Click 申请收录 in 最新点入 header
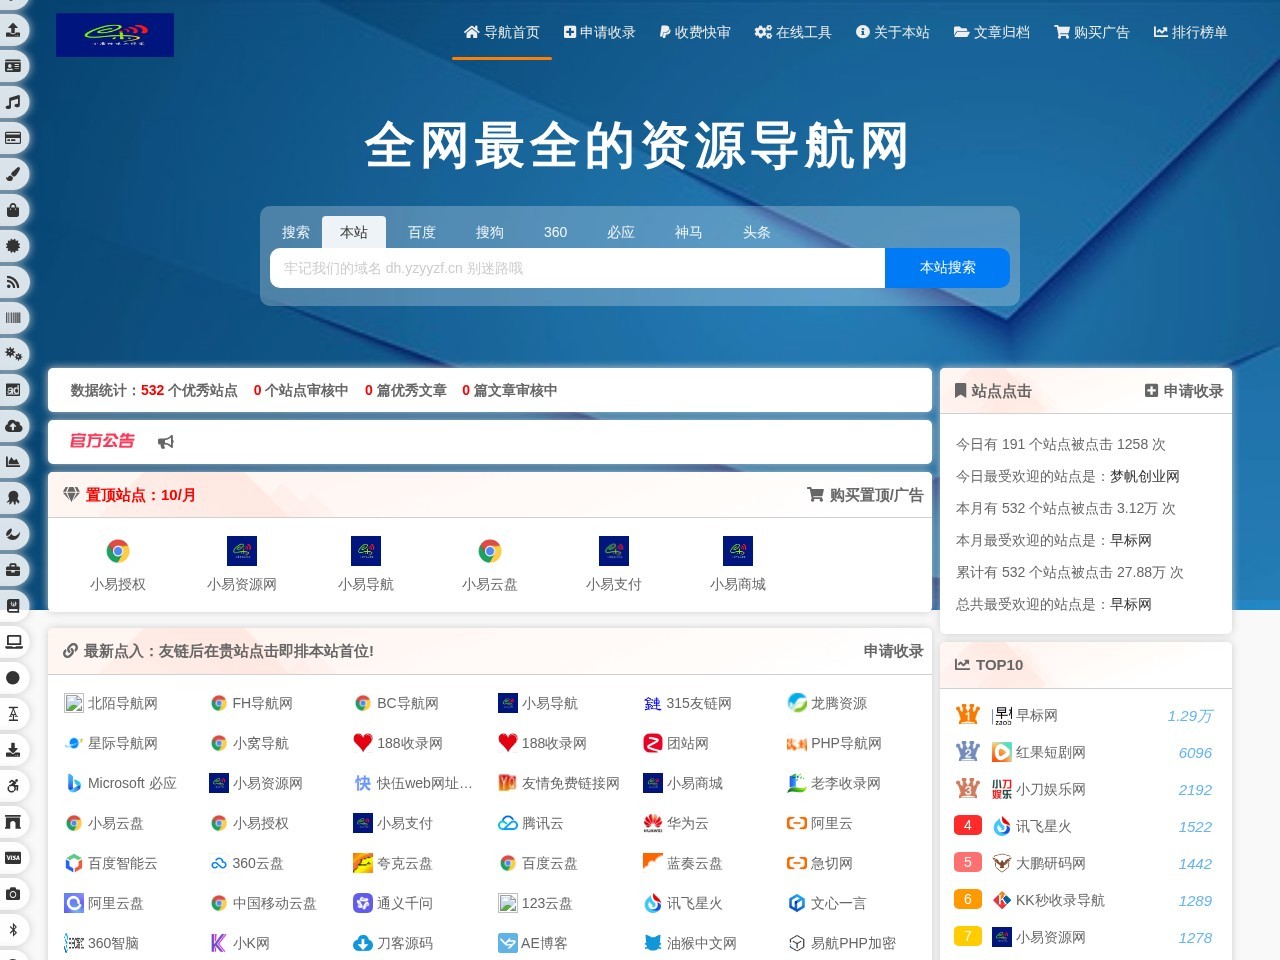Screen dimensions: 1280x960 pos(893,651)
